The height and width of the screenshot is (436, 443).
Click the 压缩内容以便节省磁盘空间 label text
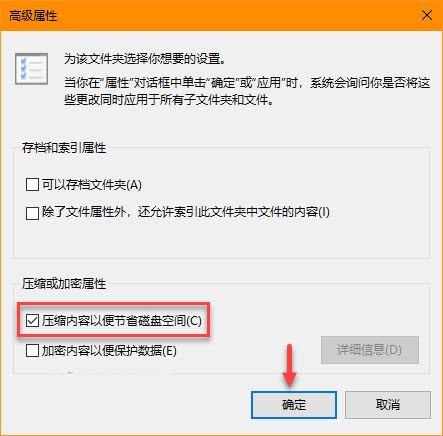122,321
